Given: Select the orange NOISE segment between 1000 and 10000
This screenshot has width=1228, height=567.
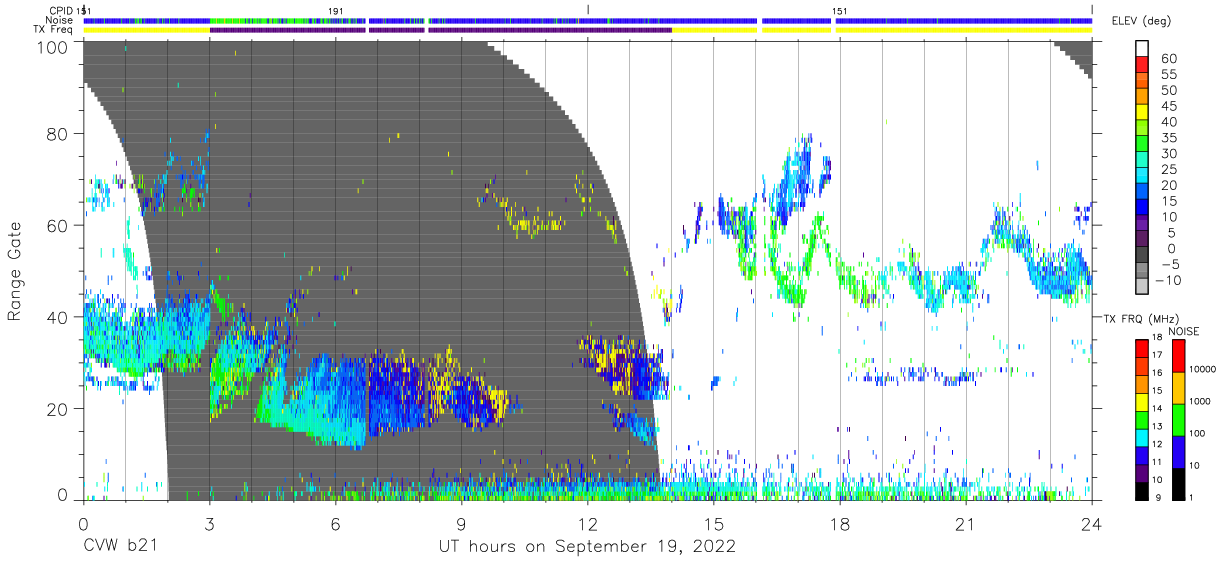Looking at the screenshot, I should tap(1178, 387).
